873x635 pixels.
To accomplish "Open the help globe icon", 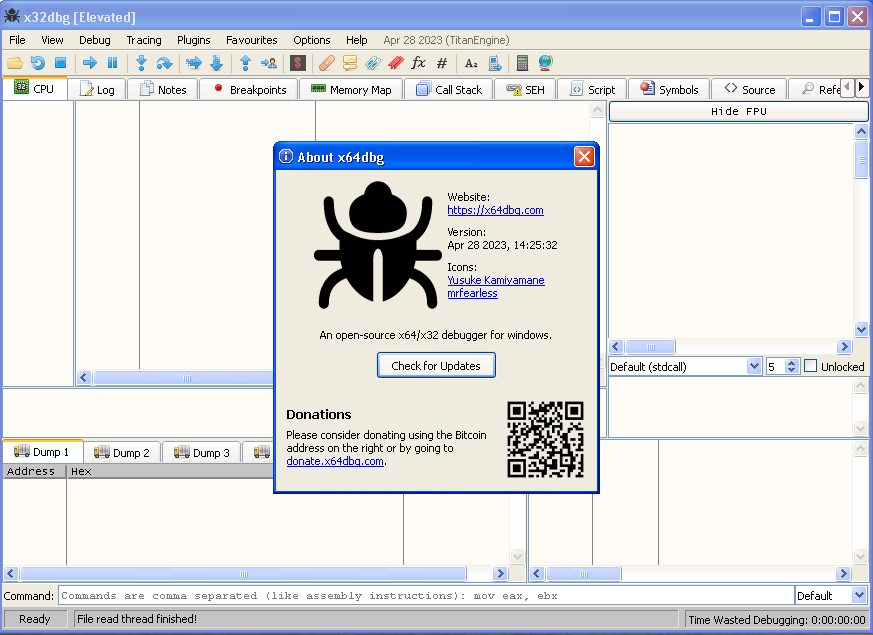I will 544,62.
